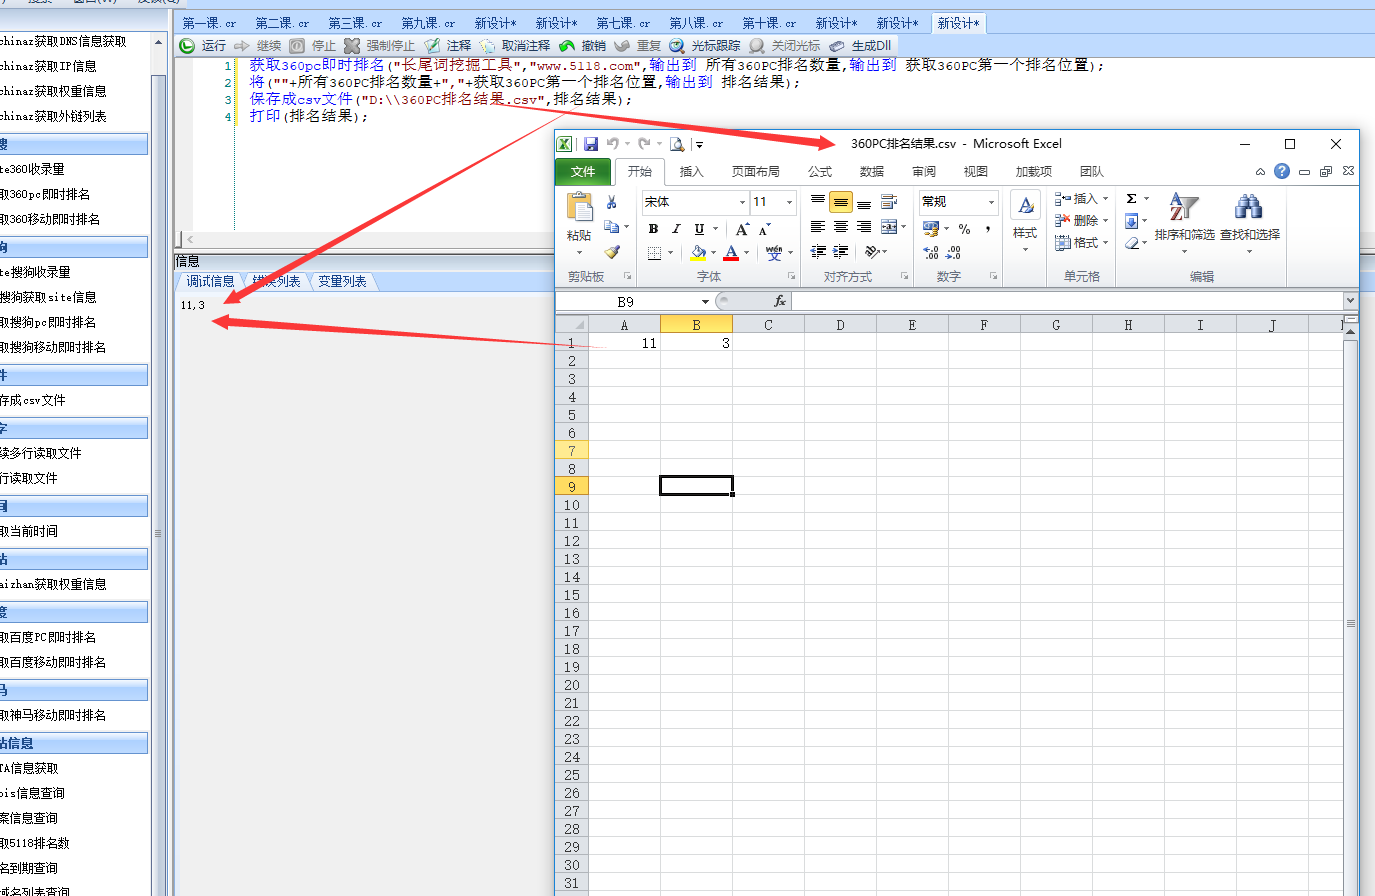Click the Format Painter brush icon

[x=611, y=252]
